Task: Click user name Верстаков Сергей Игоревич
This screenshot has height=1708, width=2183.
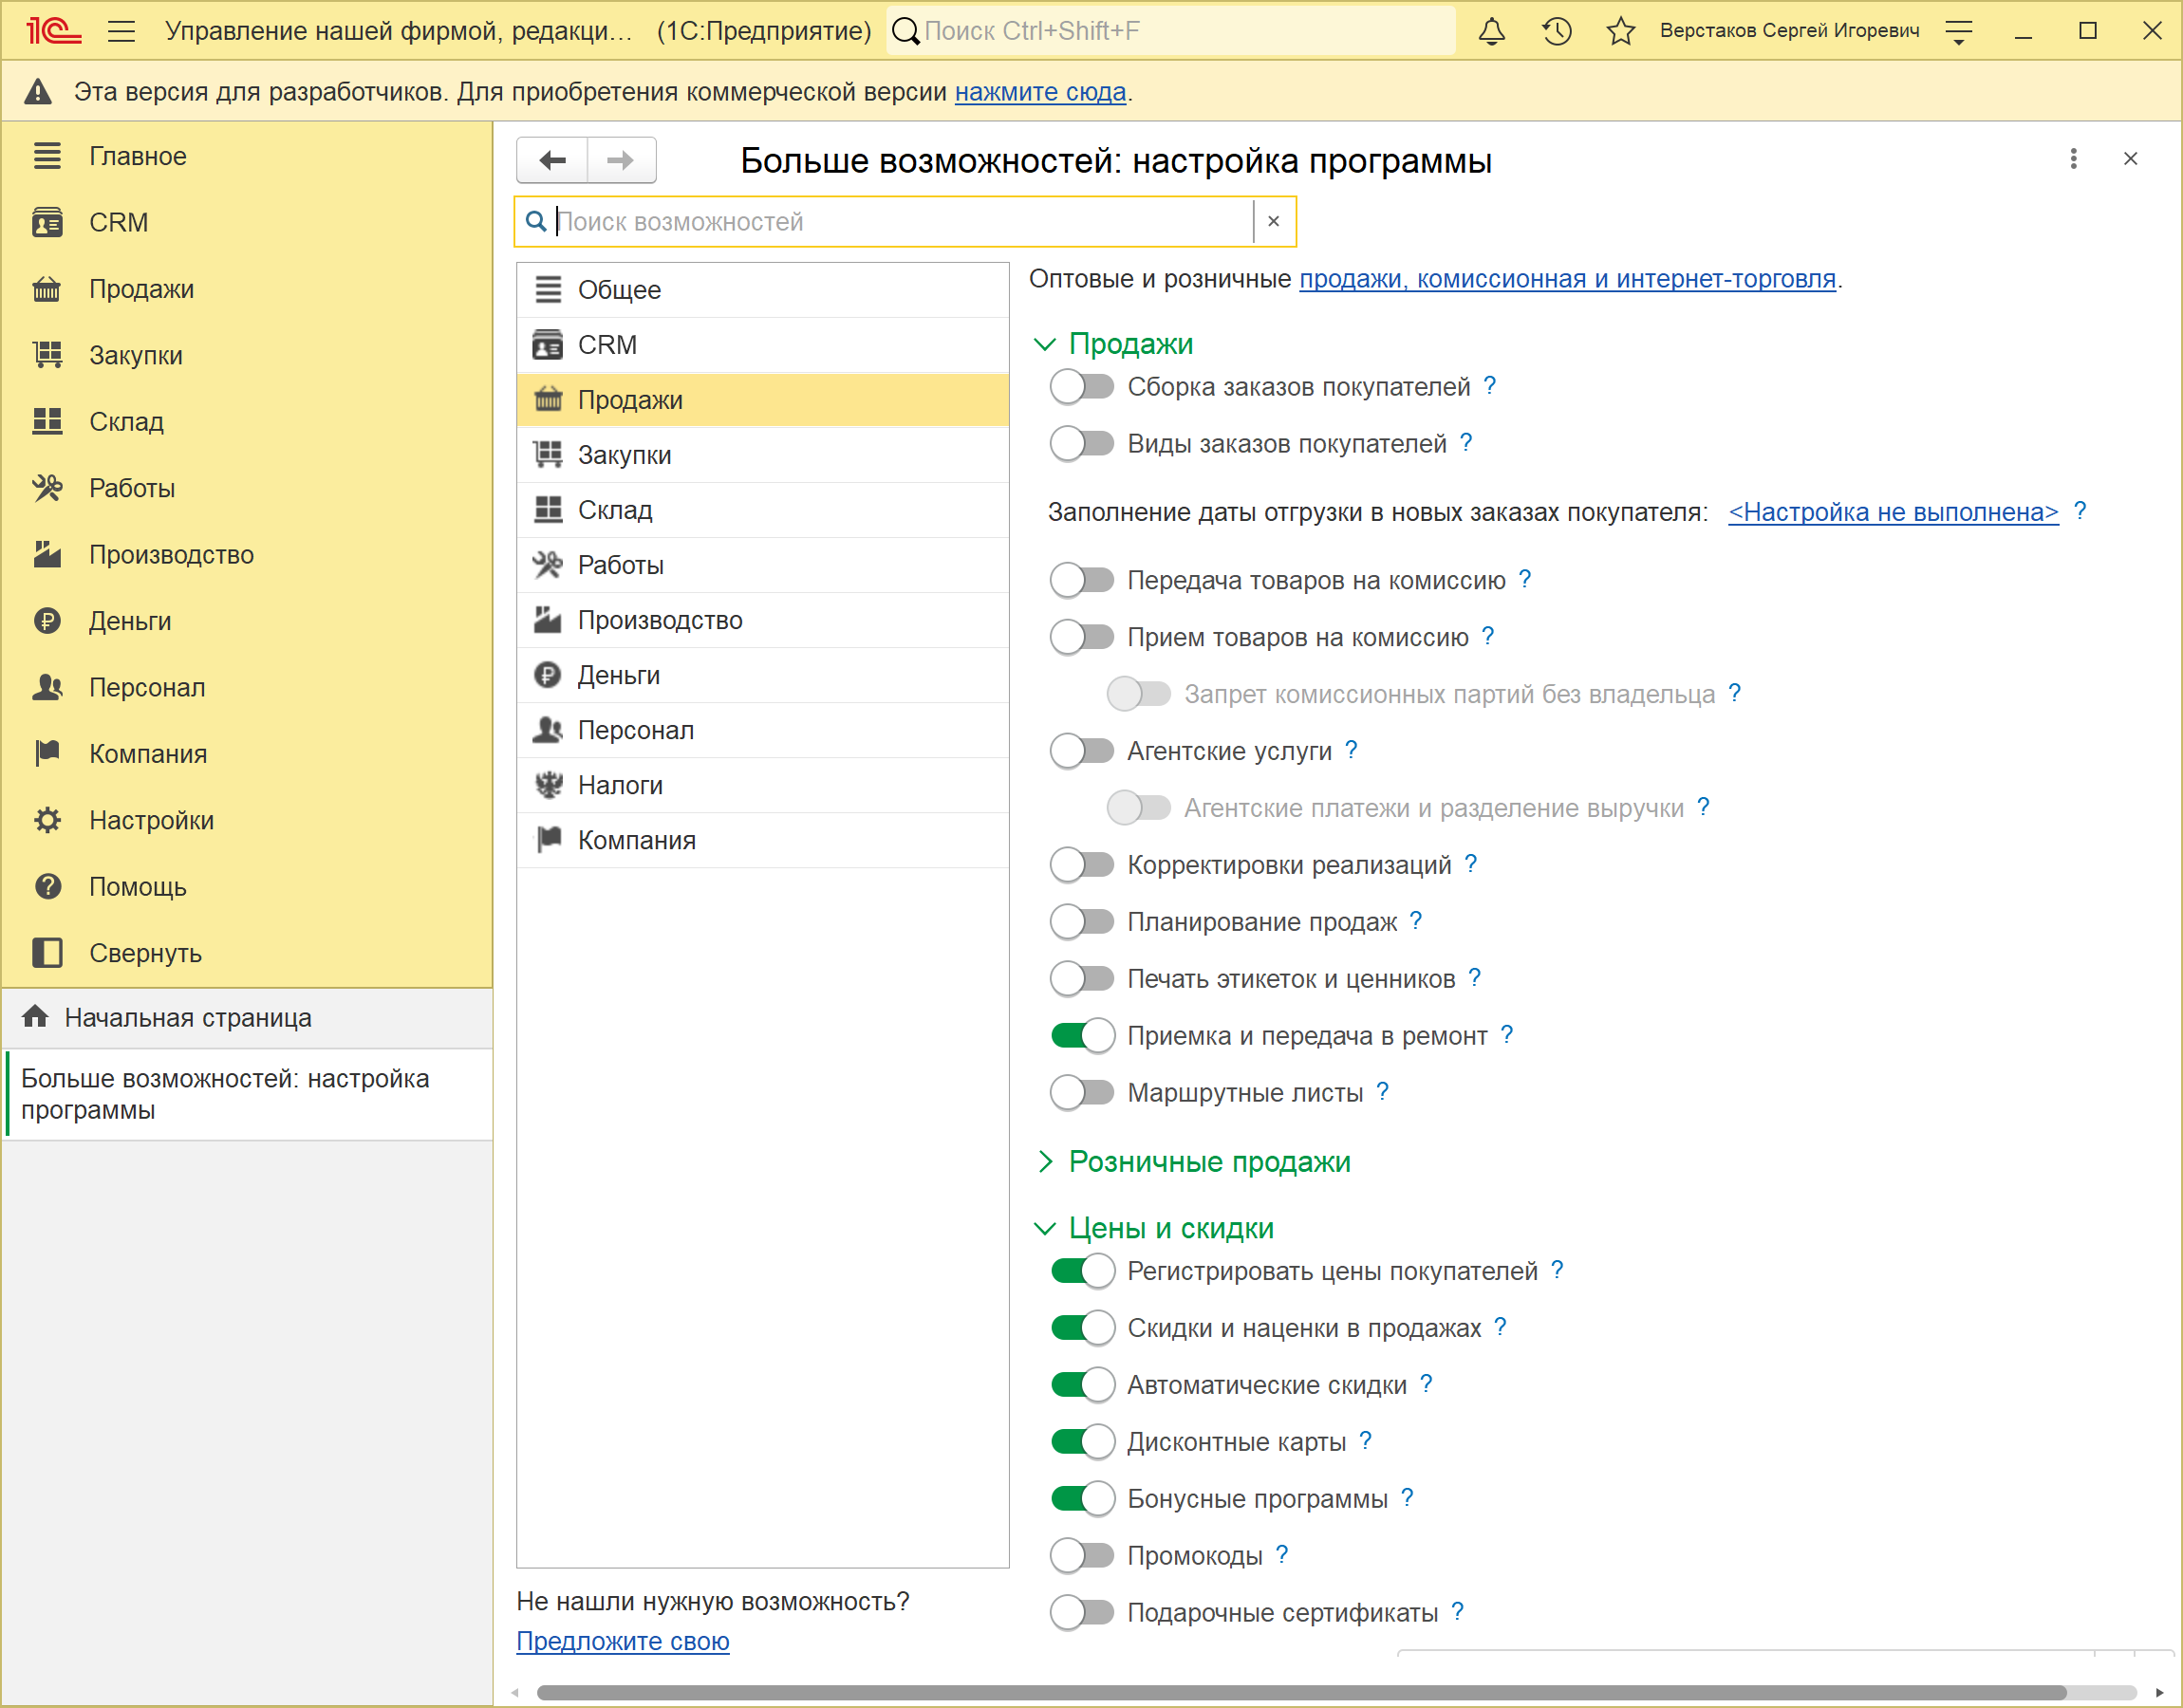Action: coord(1789,31)
